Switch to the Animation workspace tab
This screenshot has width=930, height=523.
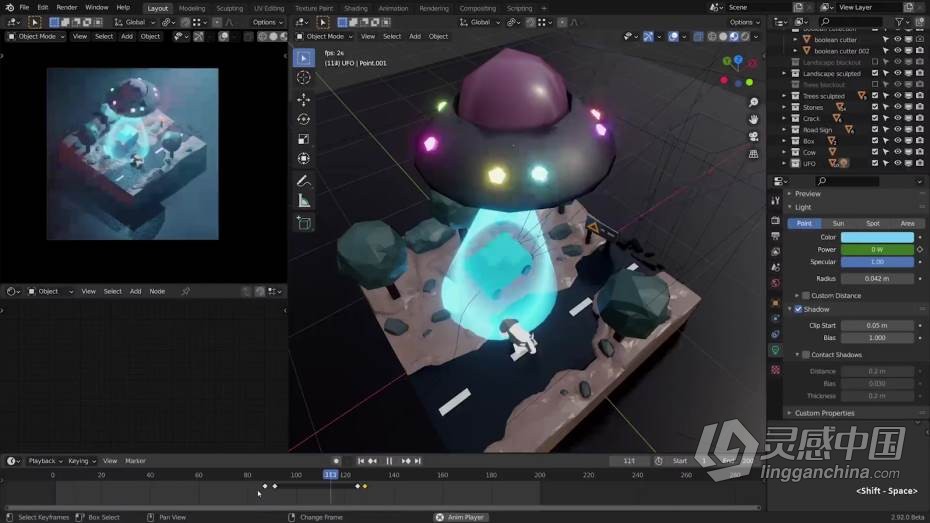point(393,8)
